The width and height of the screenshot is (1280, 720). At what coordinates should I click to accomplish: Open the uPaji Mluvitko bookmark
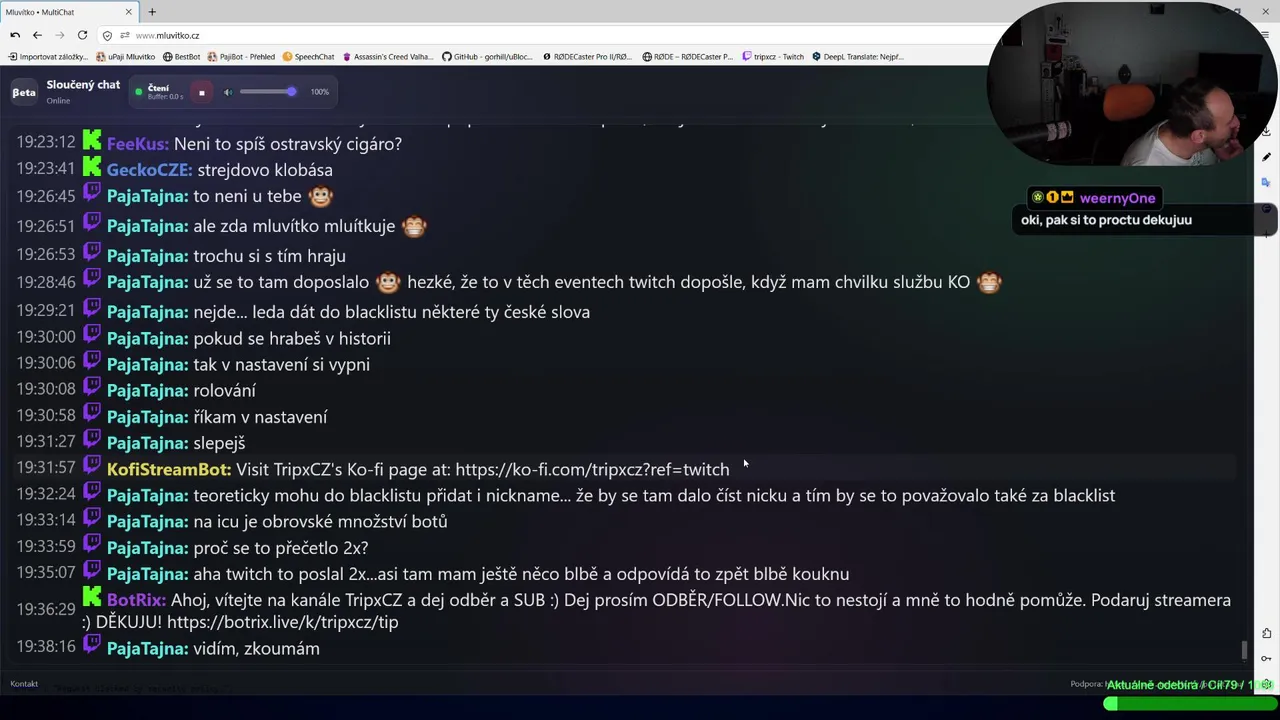(x=126, y=57)
